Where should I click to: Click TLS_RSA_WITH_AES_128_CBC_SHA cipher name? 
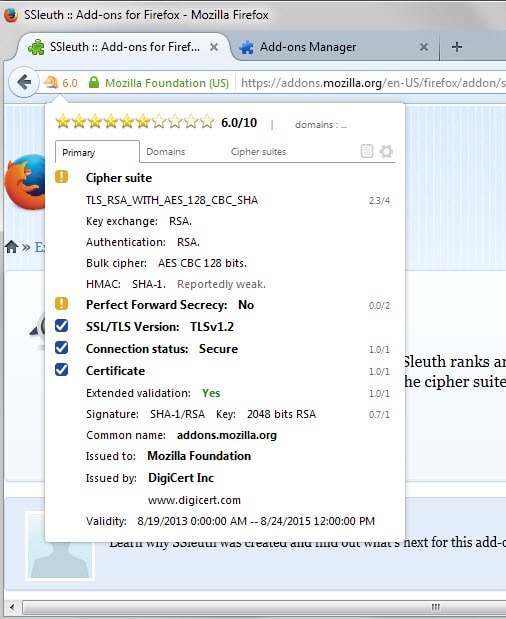point(172,200)
